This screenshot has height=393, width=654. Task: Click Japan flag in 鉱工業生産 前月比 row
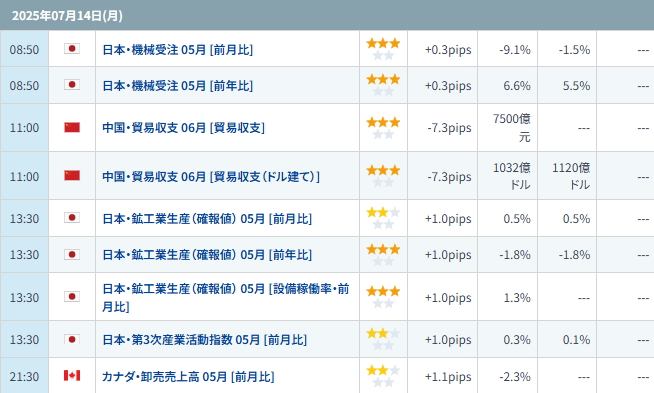point(72,217)
